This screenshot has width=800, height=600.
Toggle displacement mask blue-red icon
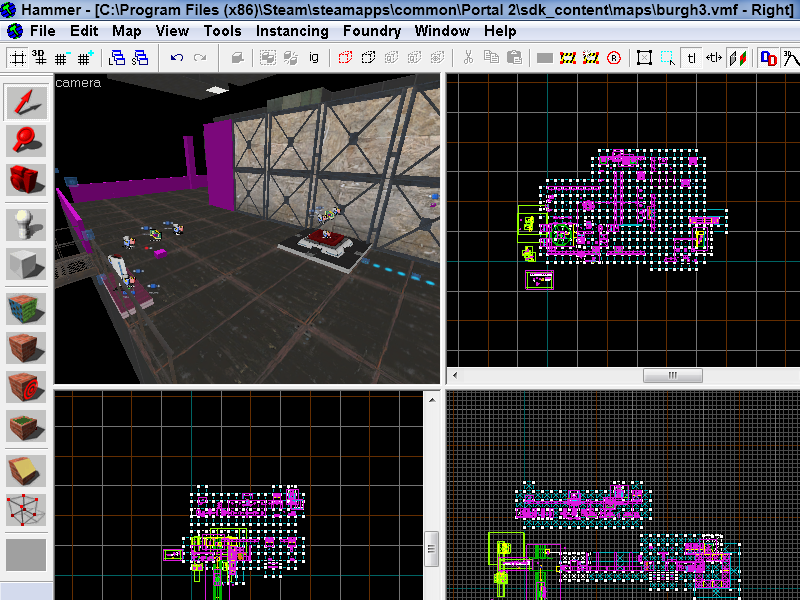pos(768,58)
